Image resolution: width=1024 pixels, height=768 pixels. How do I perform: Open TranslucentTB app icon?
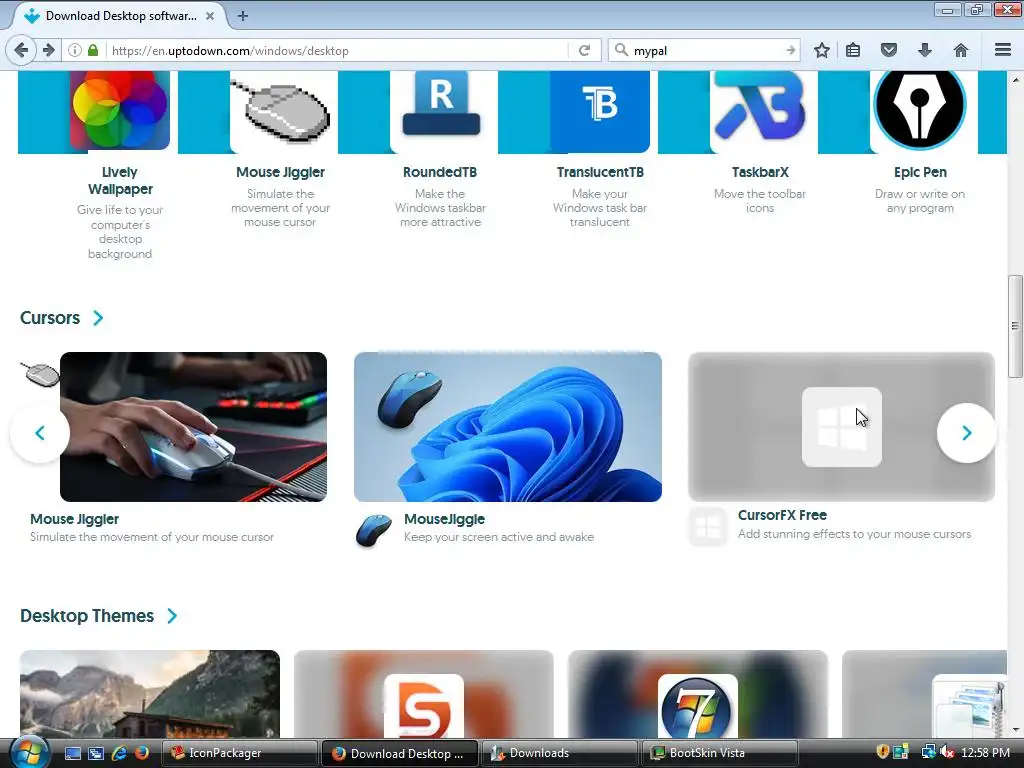600,110
